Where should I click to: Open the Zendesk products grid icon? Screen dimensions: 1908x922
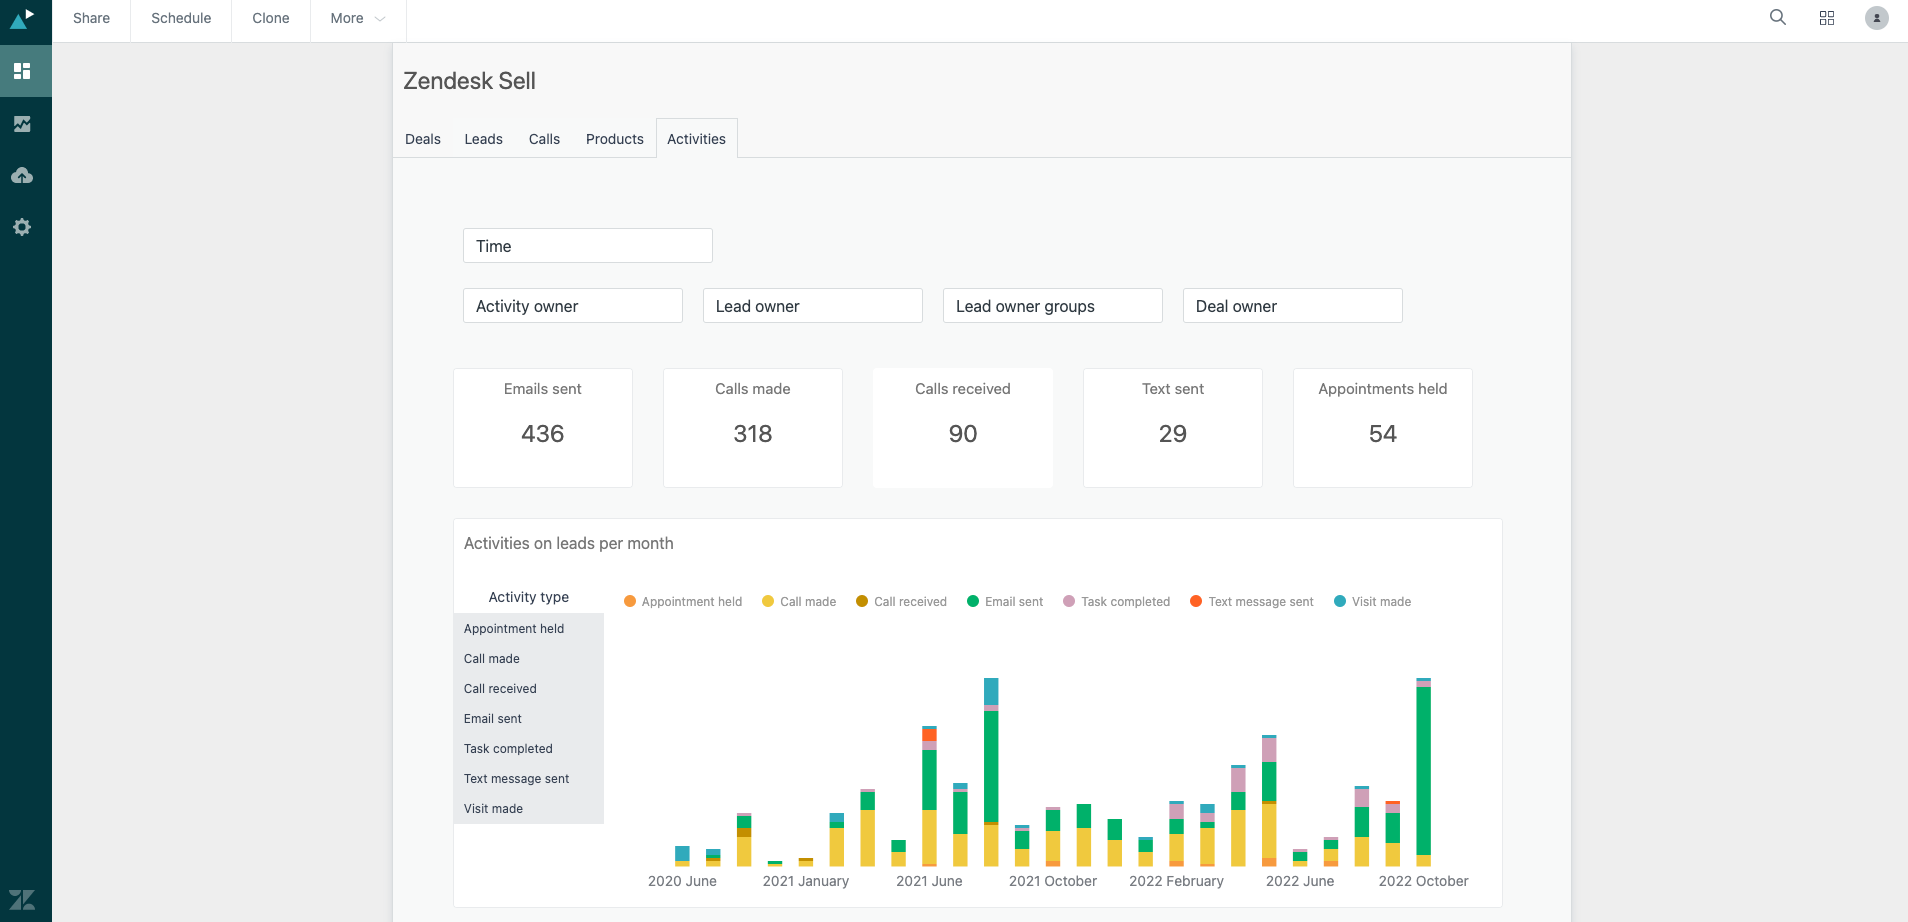tap(1826, 18)
